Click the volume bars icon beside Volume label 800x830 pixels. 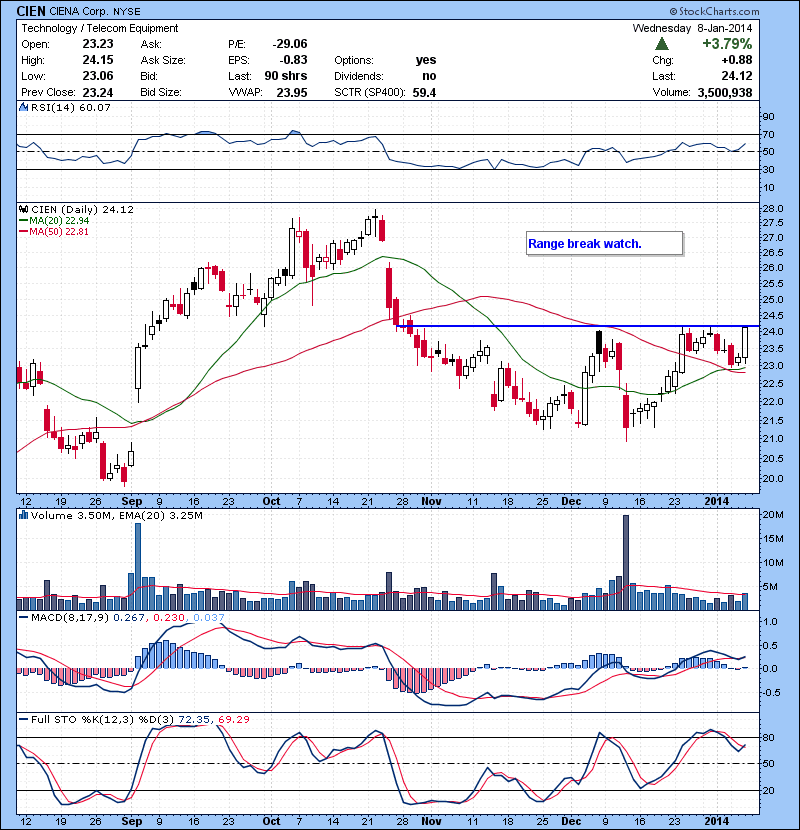(23, 515)
